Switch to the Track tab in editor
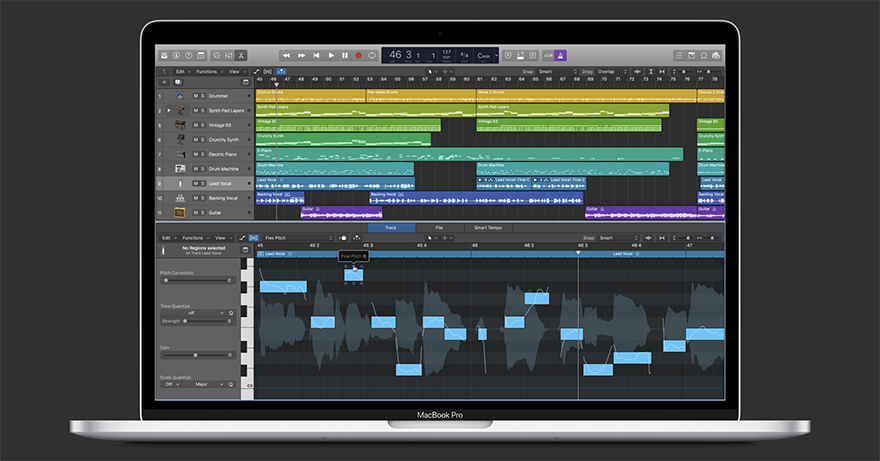Viewport: 880px width, 461px height. [391, 228]
